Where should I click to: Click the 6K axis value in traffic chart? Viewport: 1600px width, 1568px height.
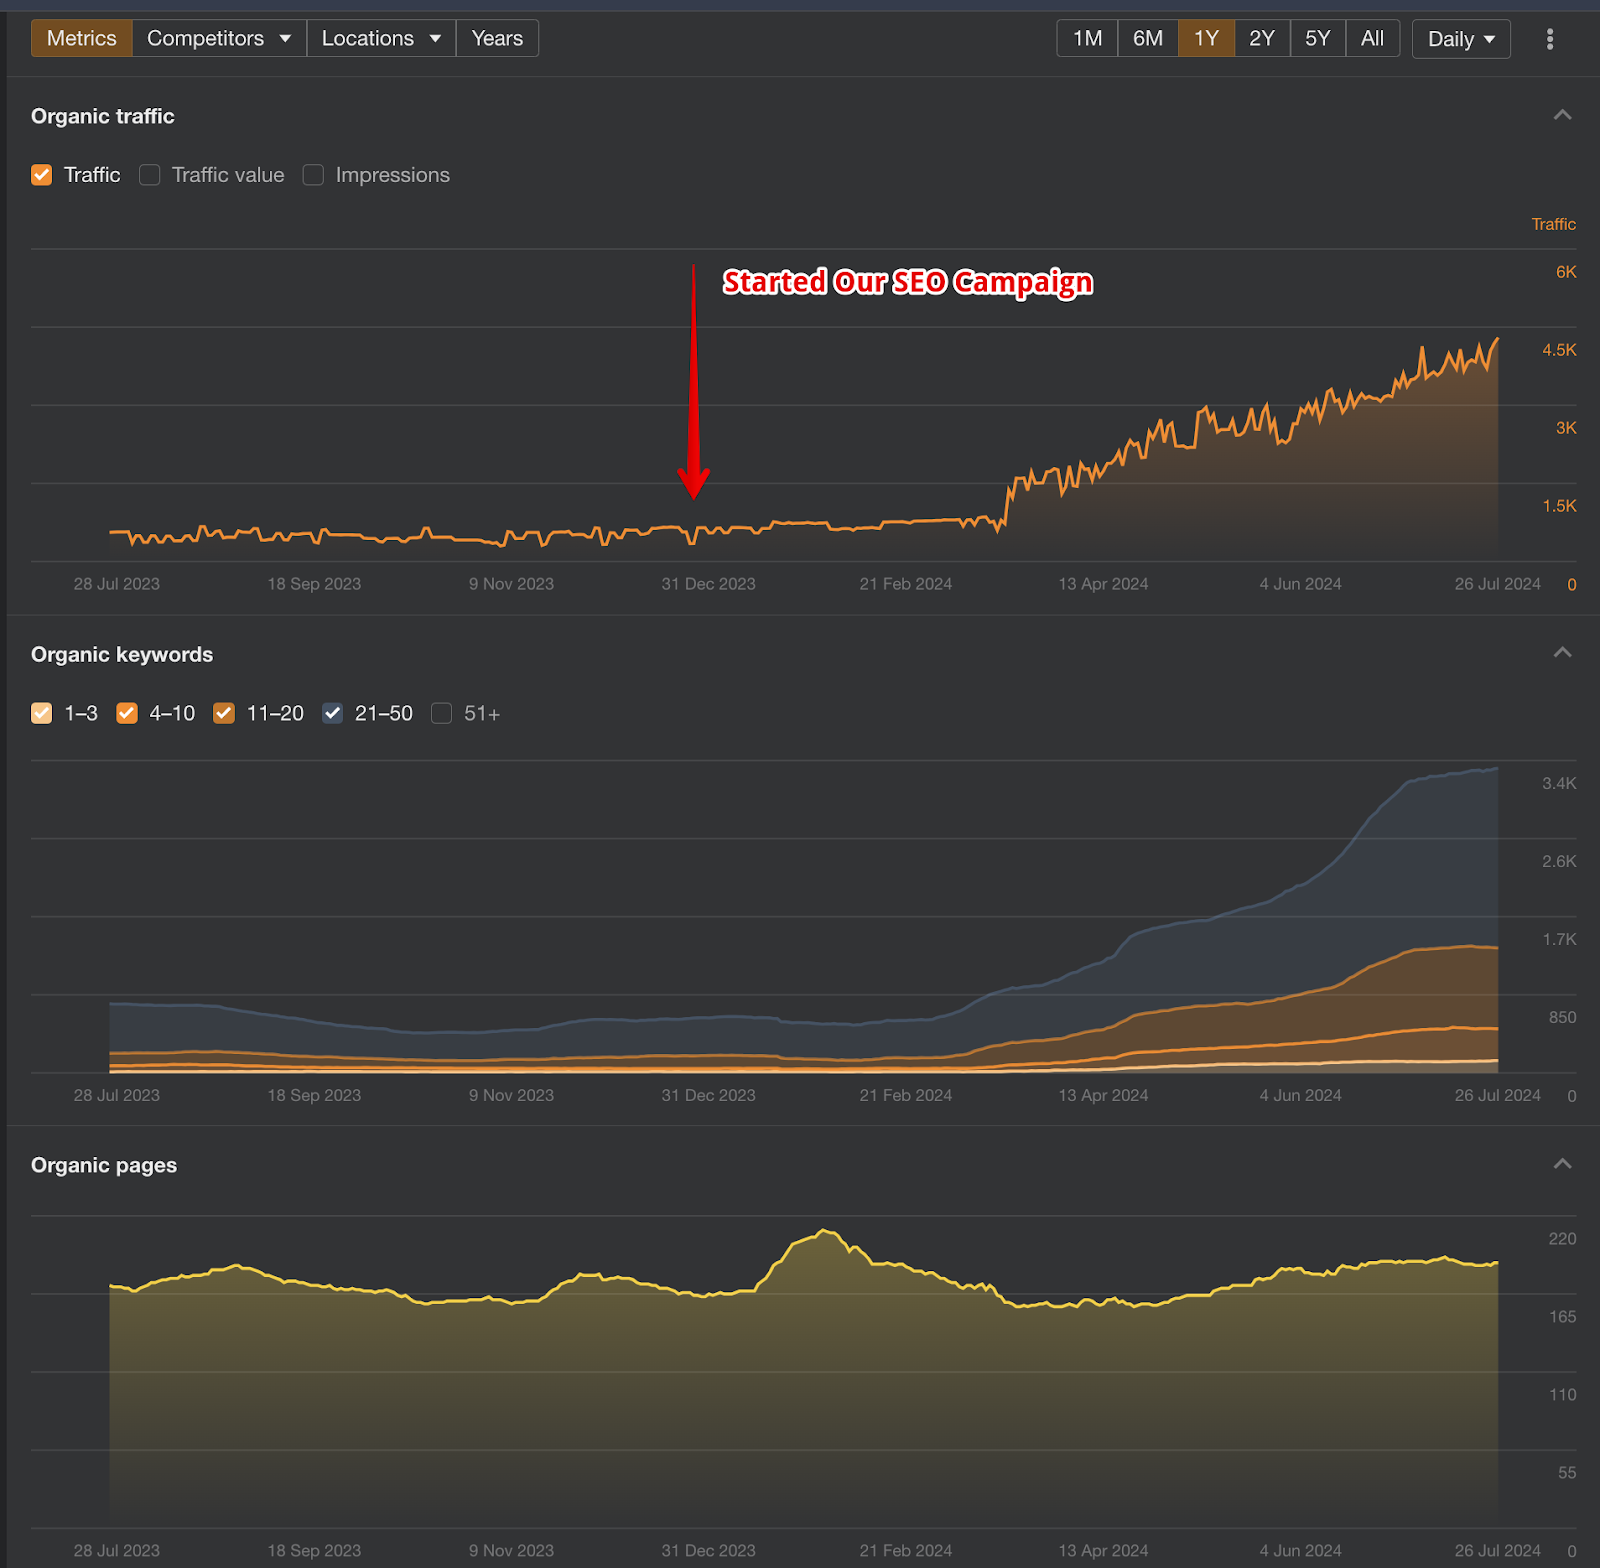tap(1566, 272)
